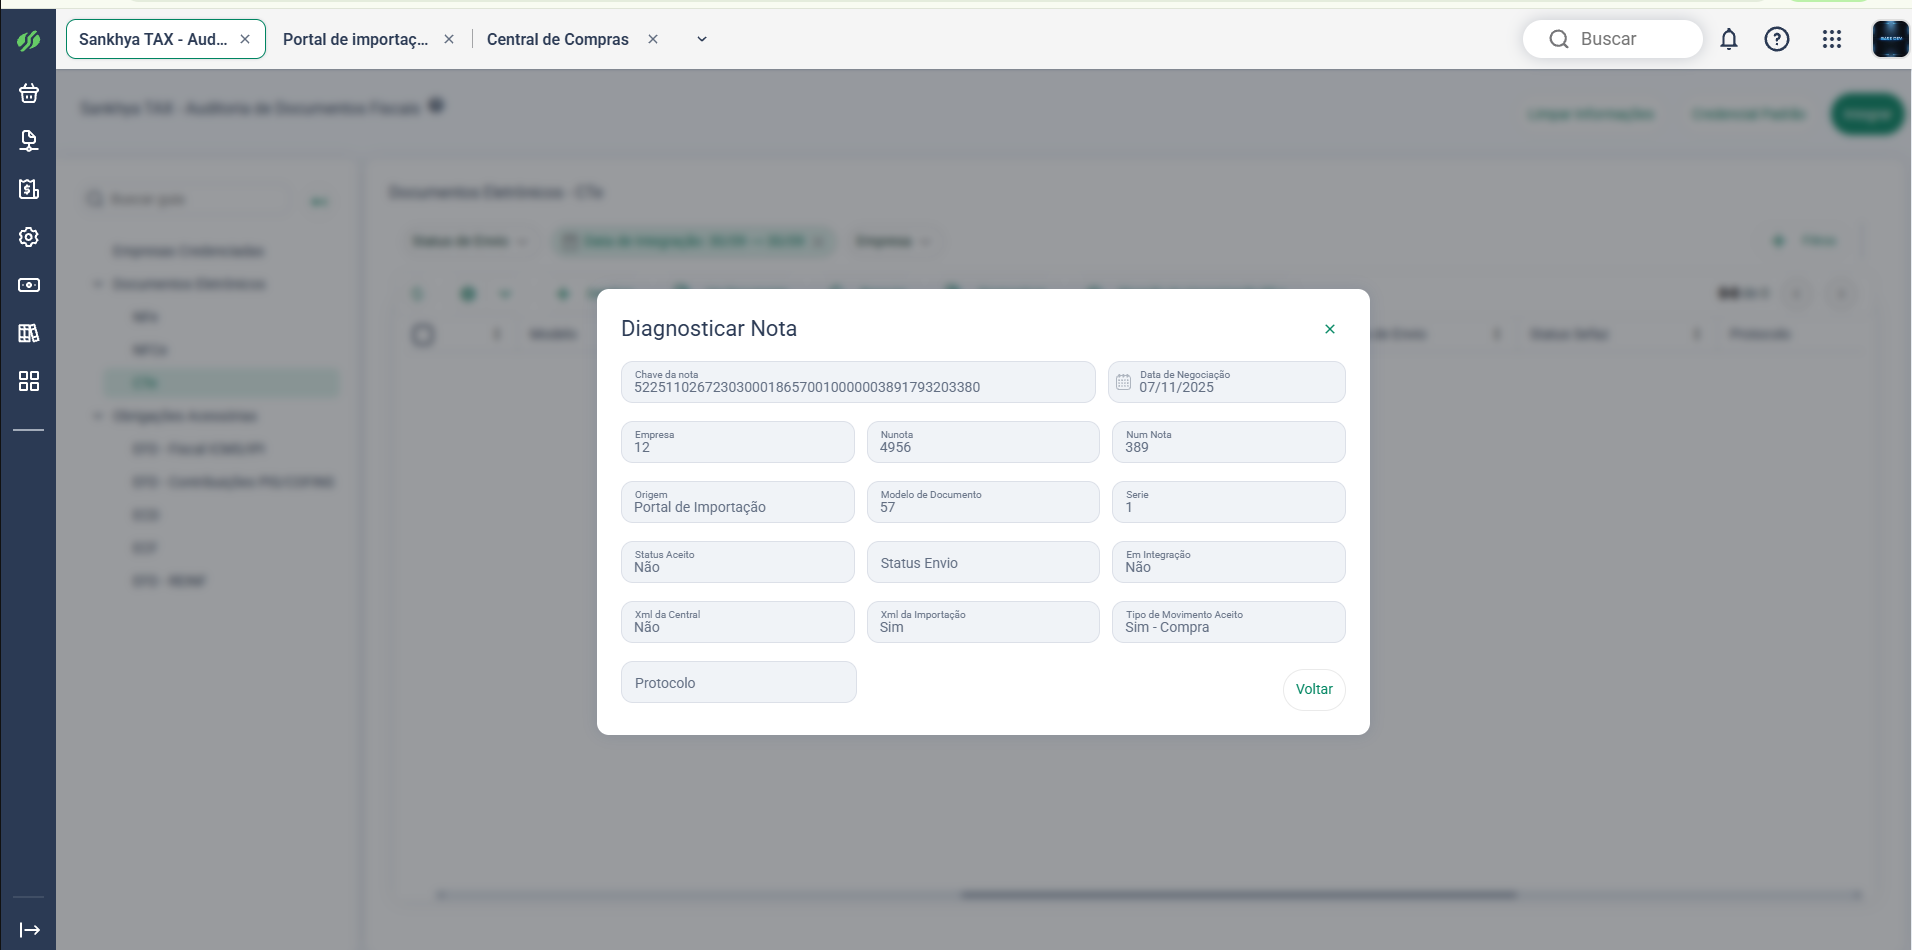This screenshot has width=1912, height=950.
Task: Focus the Buscar search field
Action: 1613,39
